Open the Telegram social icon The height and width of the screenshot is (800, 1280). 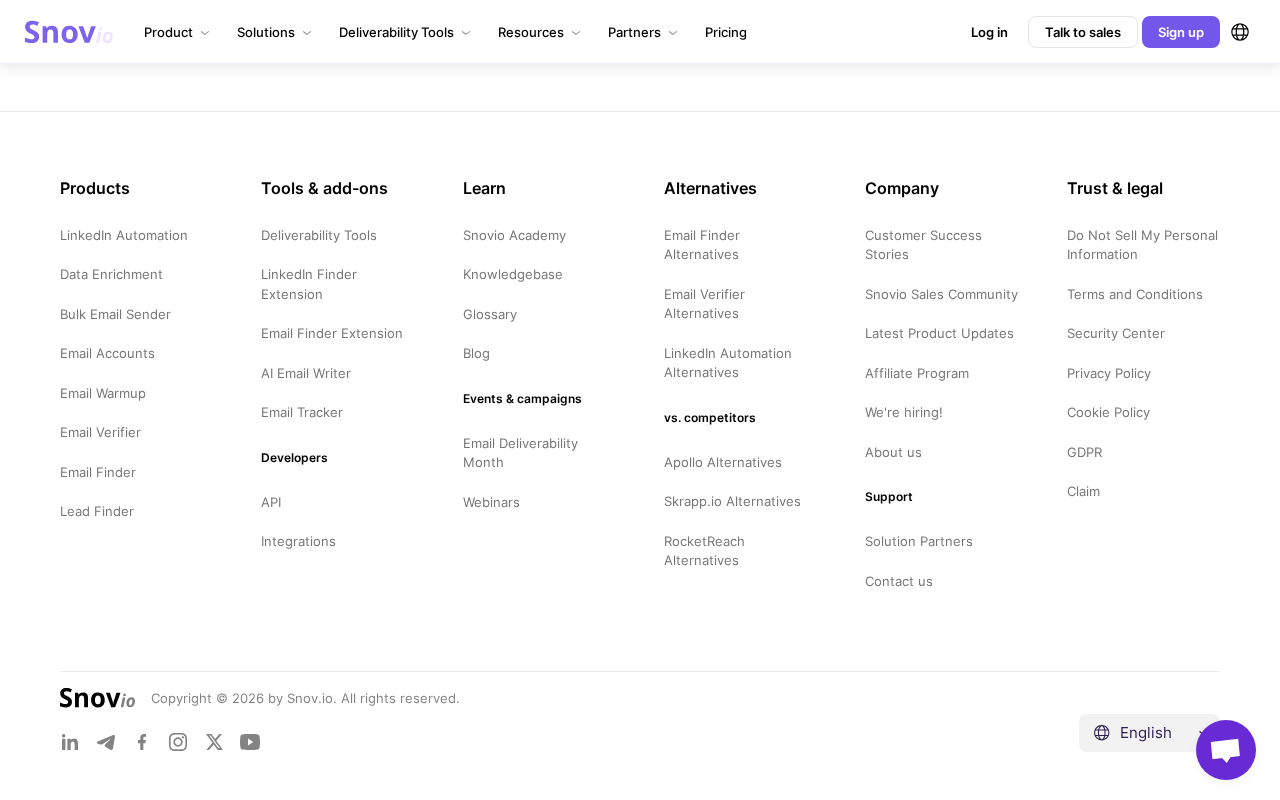coord(106,742)
